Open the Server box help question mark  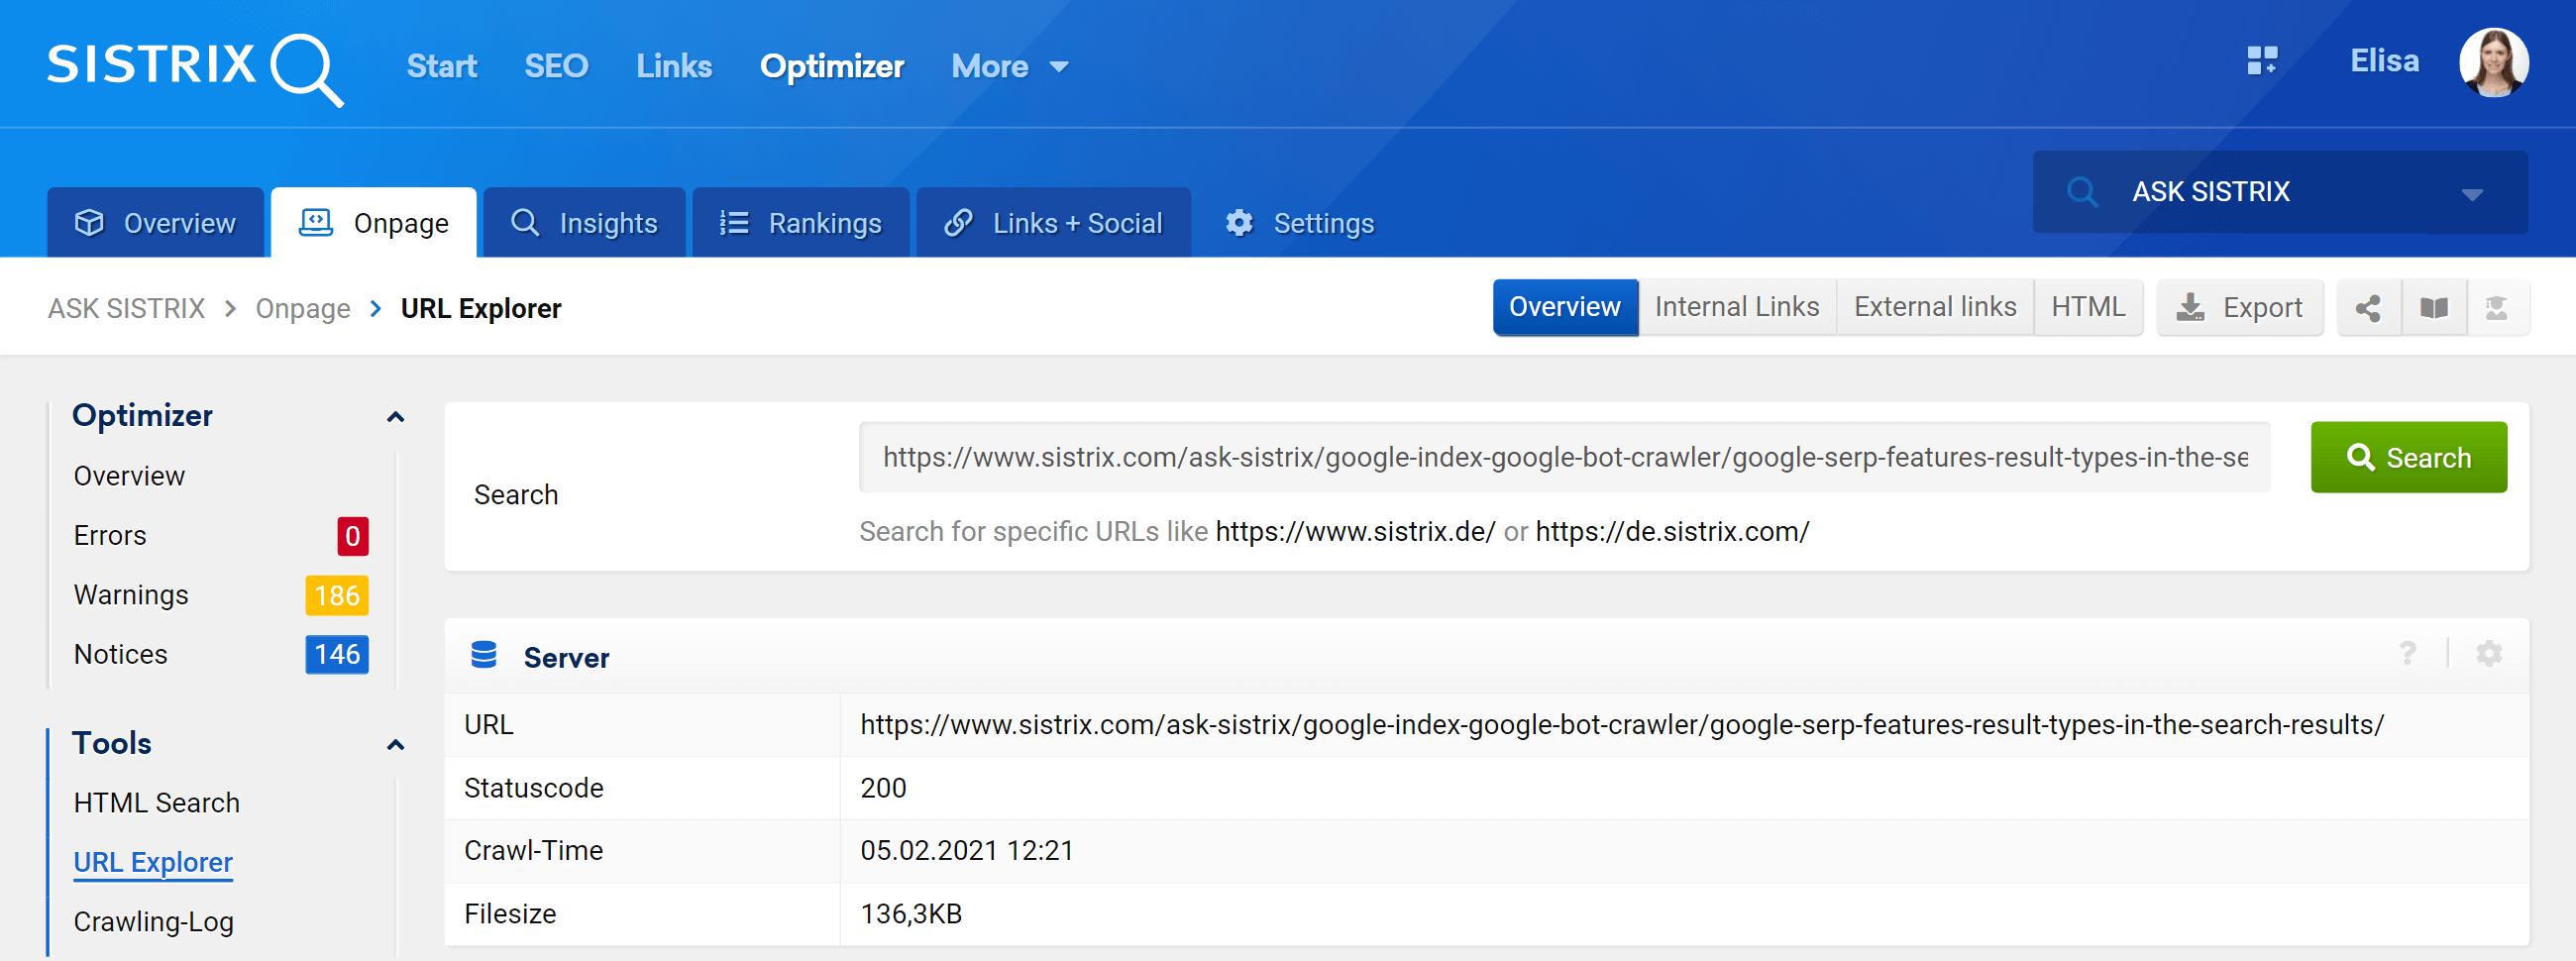click(x=2407, y=654)
